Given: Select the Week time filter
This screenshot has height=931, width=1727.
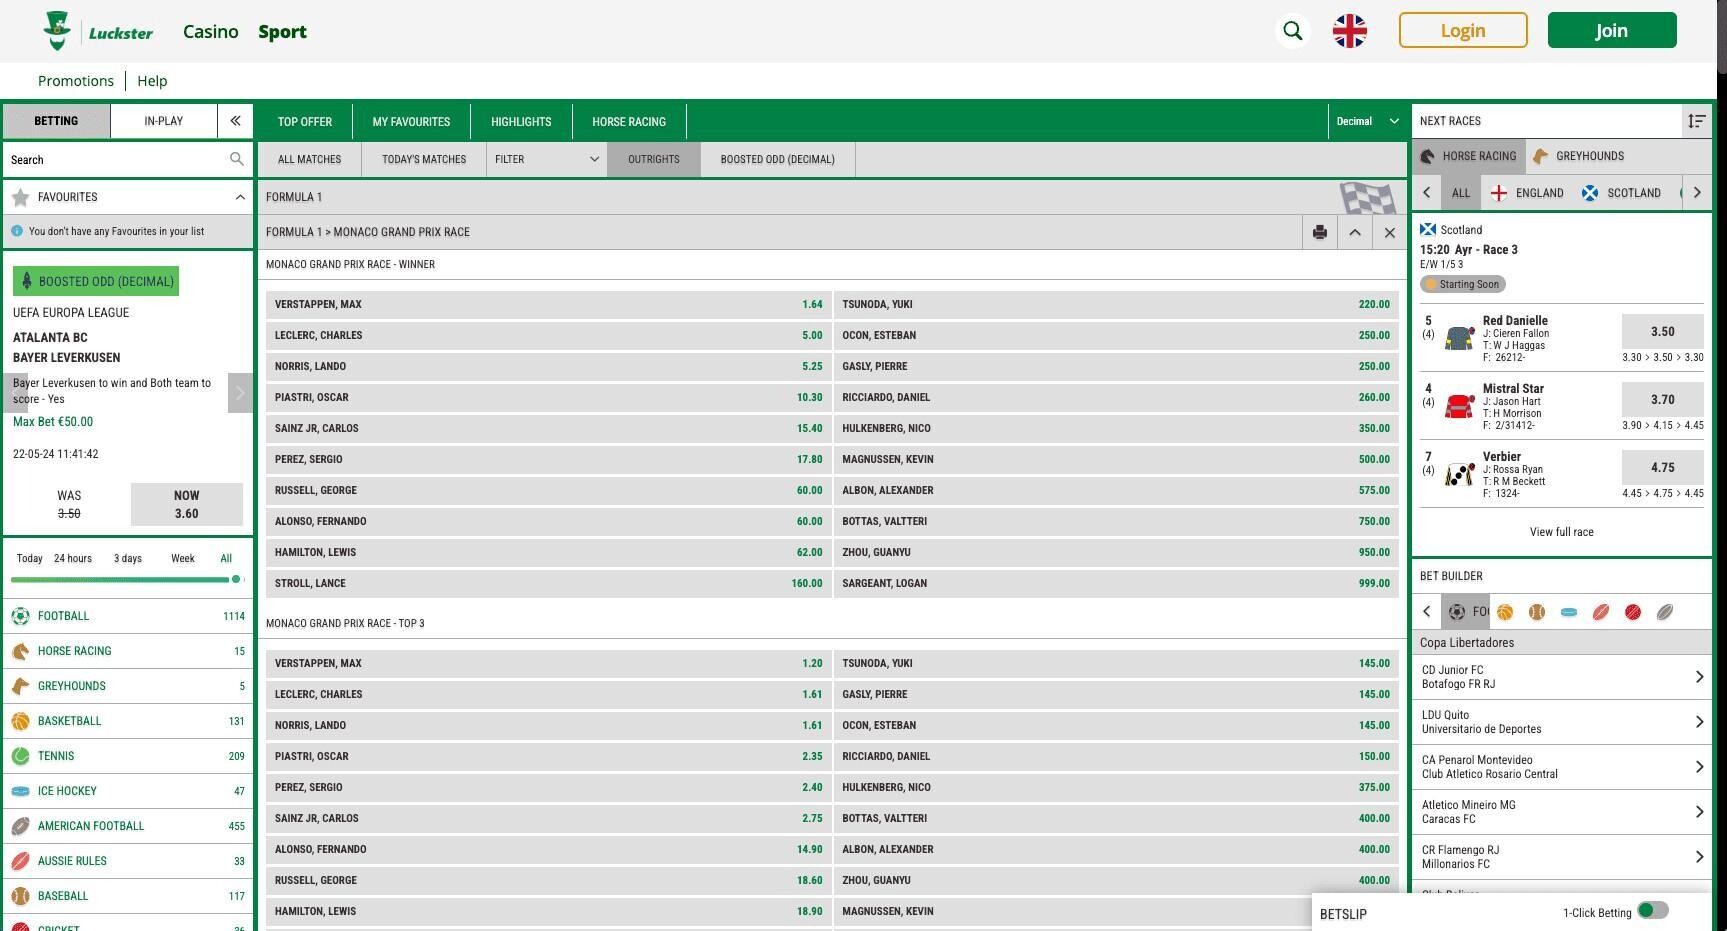Looking at the screenshot, I should tap(182, 558).
